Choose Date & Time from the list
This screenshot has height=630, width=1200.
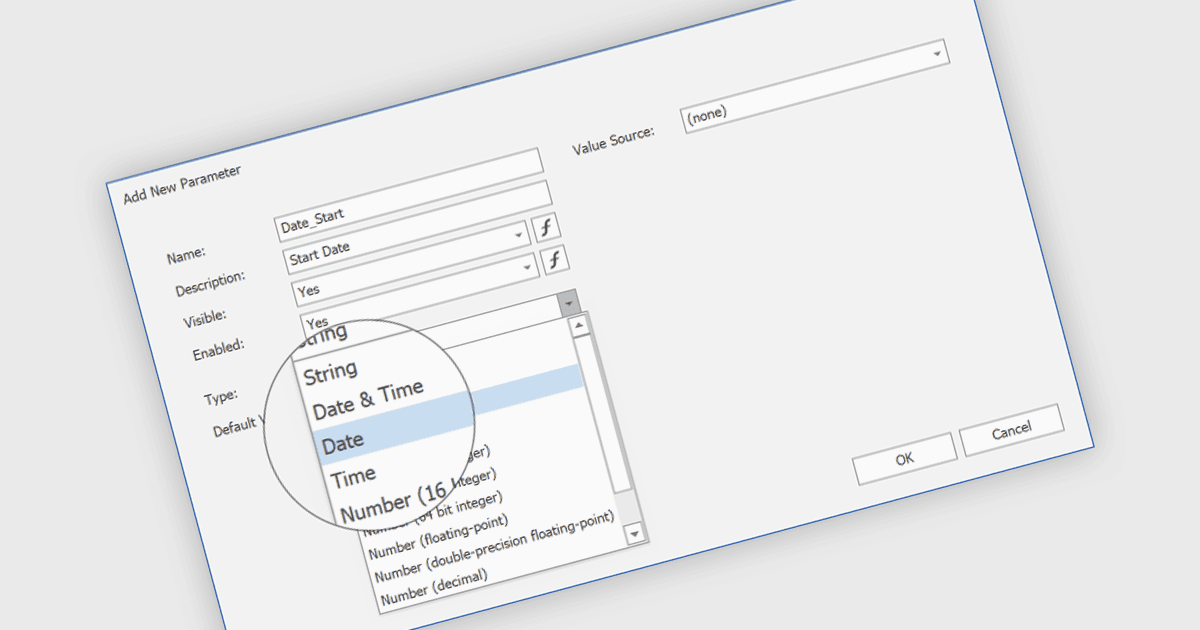click(x=368, y=400)
